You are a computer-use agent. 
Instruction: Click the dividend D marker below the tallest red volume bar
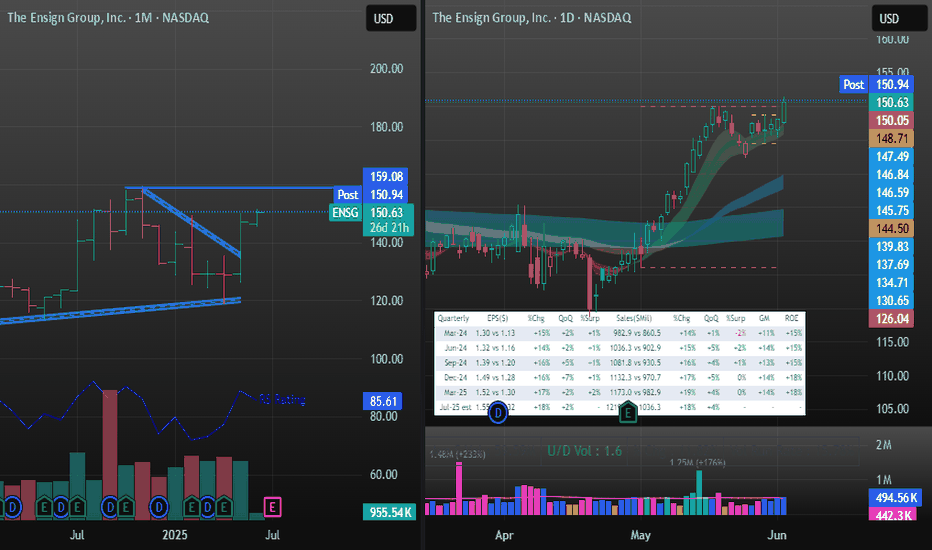pos(109,507)
